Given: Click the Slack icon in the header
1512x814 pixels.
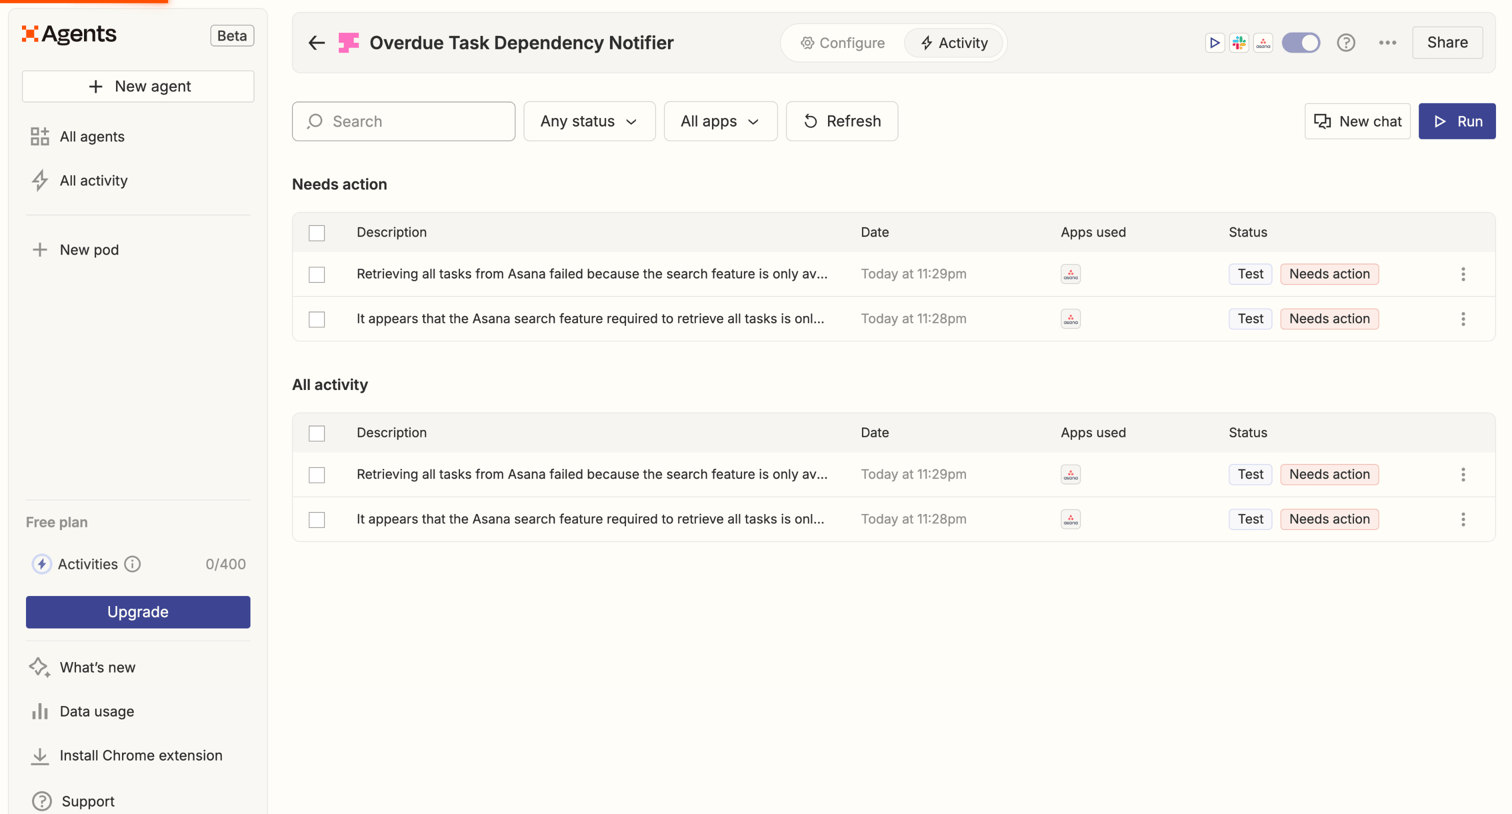Looking at the screenshot, I should pos(1239,43).
